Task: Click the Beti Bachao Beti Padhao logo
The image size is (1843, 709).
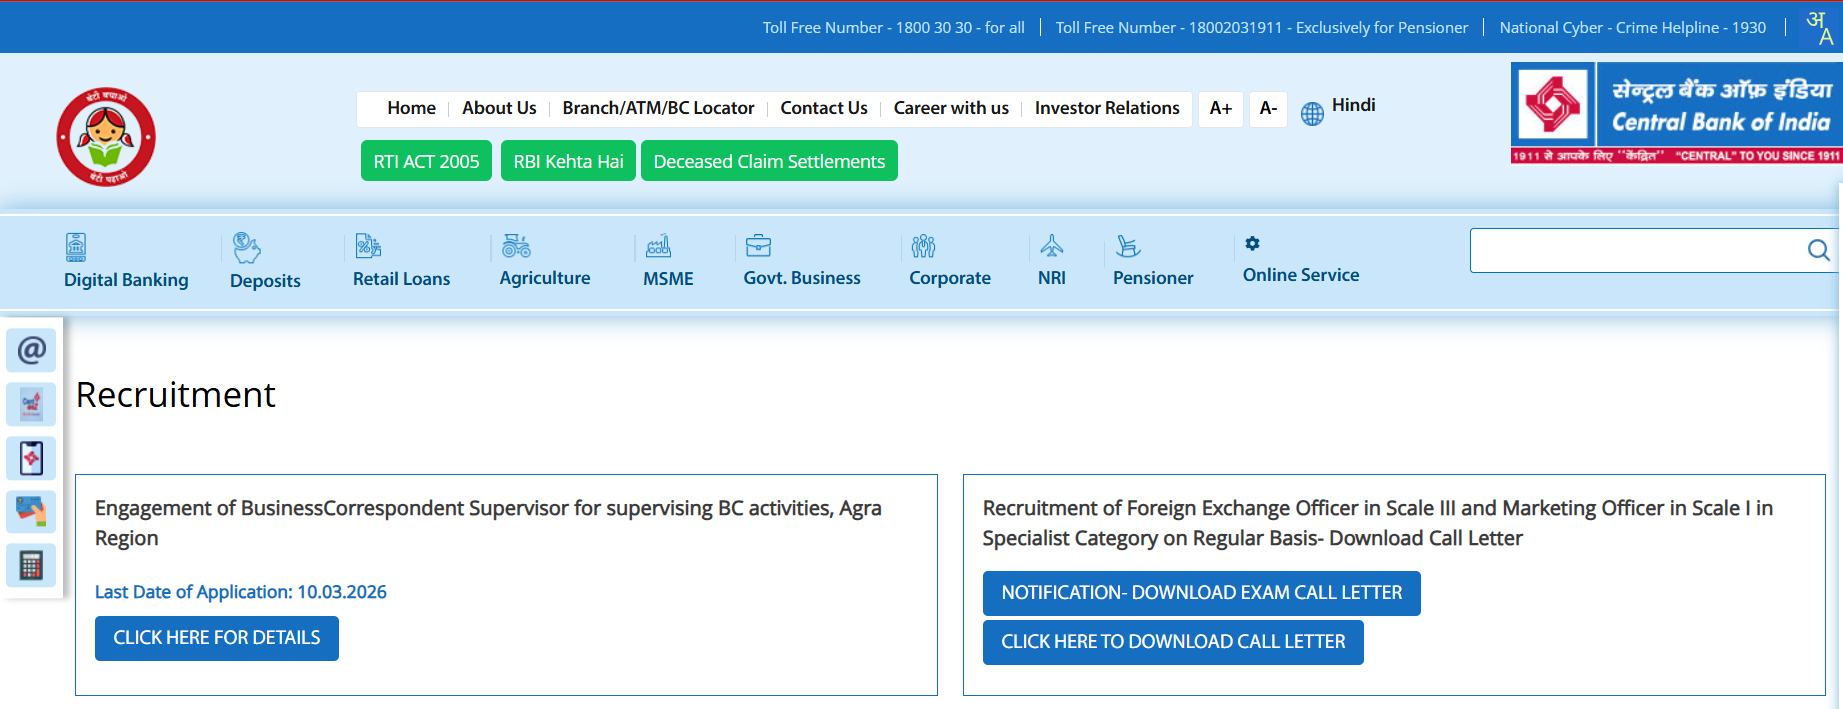Action: (106, 137)
